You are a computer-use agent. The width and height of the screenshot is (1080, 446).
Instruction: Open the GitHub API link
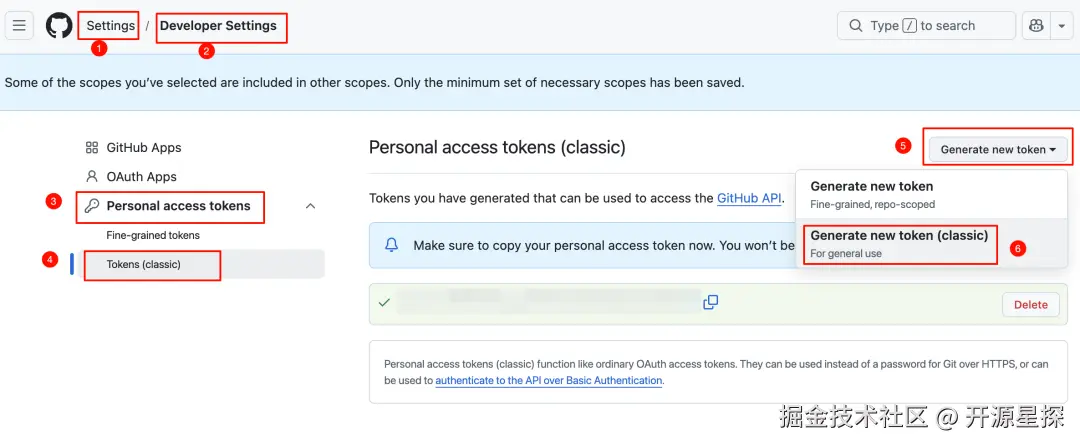[x=749, y=199]
